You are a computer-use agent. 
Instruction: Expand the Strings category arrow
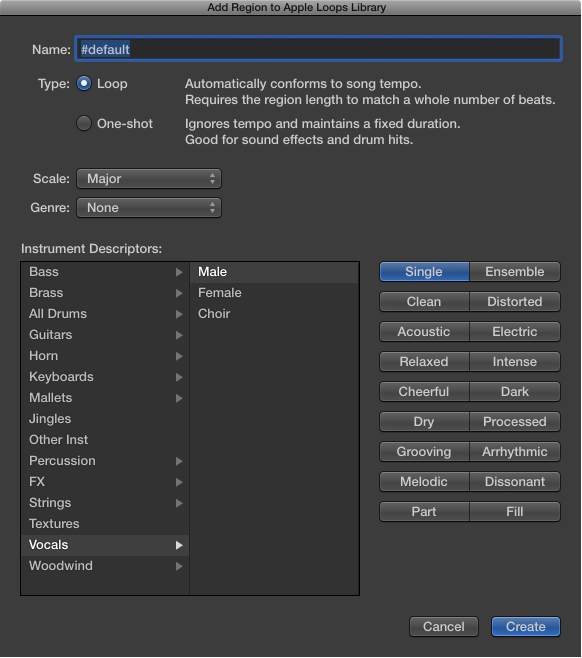(179, 503)
